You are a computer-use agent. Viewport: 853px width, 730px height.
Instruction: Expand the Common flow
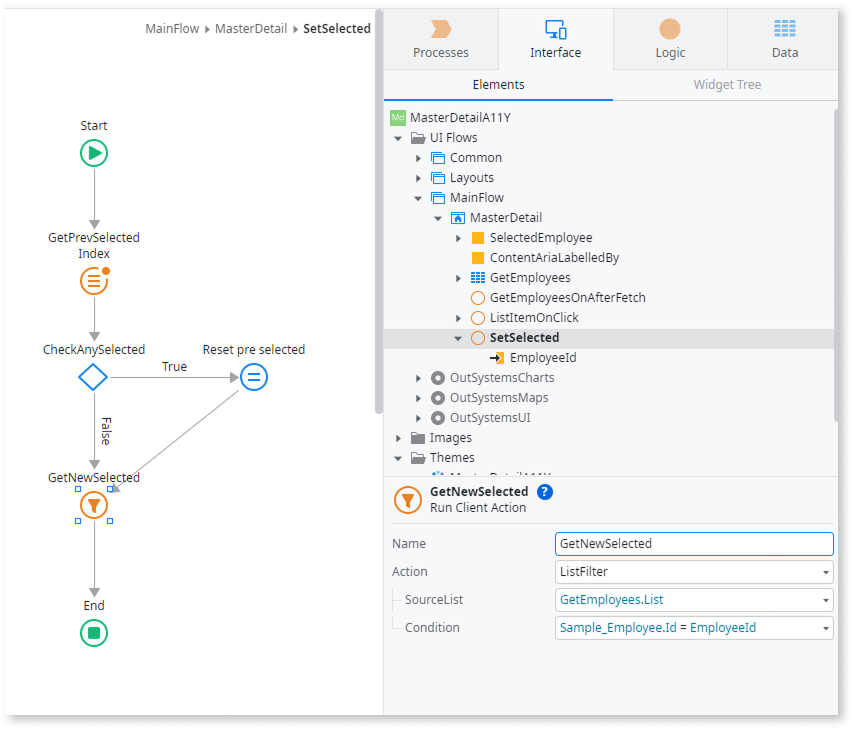[418, 158]
